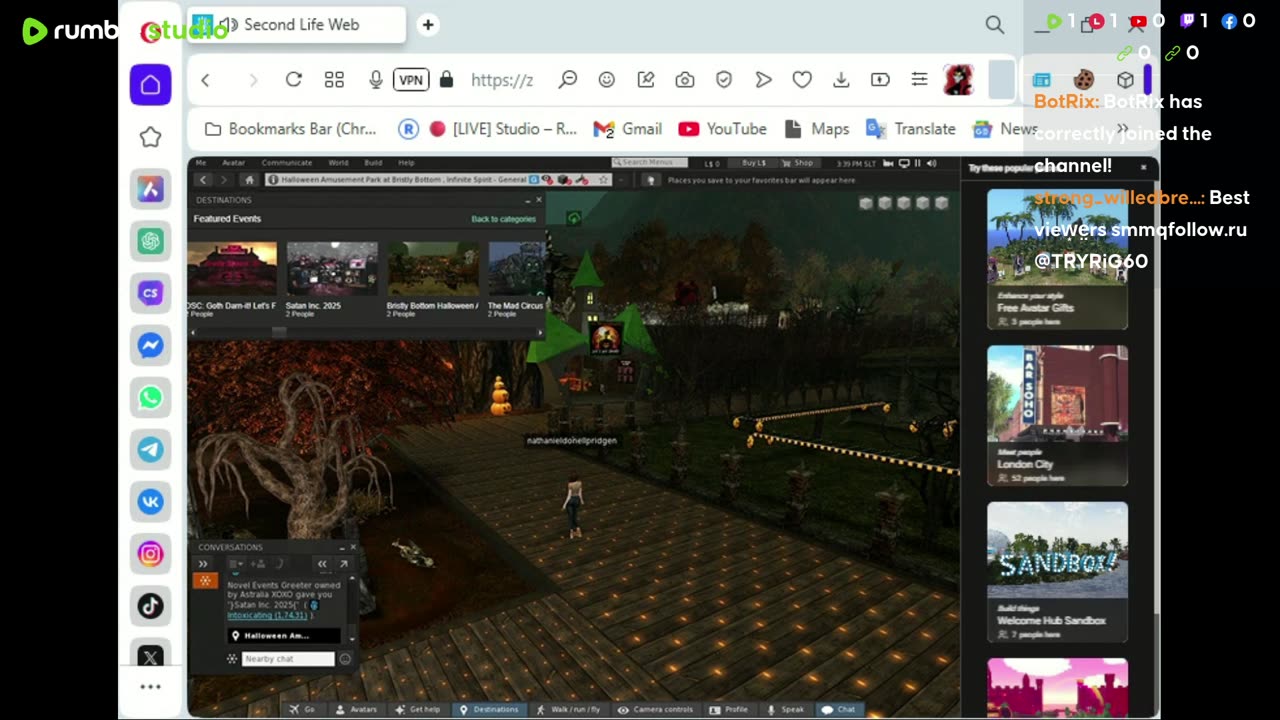Open Telegram in the browser sidebar
1280x720 pixels.
point(150,449)
